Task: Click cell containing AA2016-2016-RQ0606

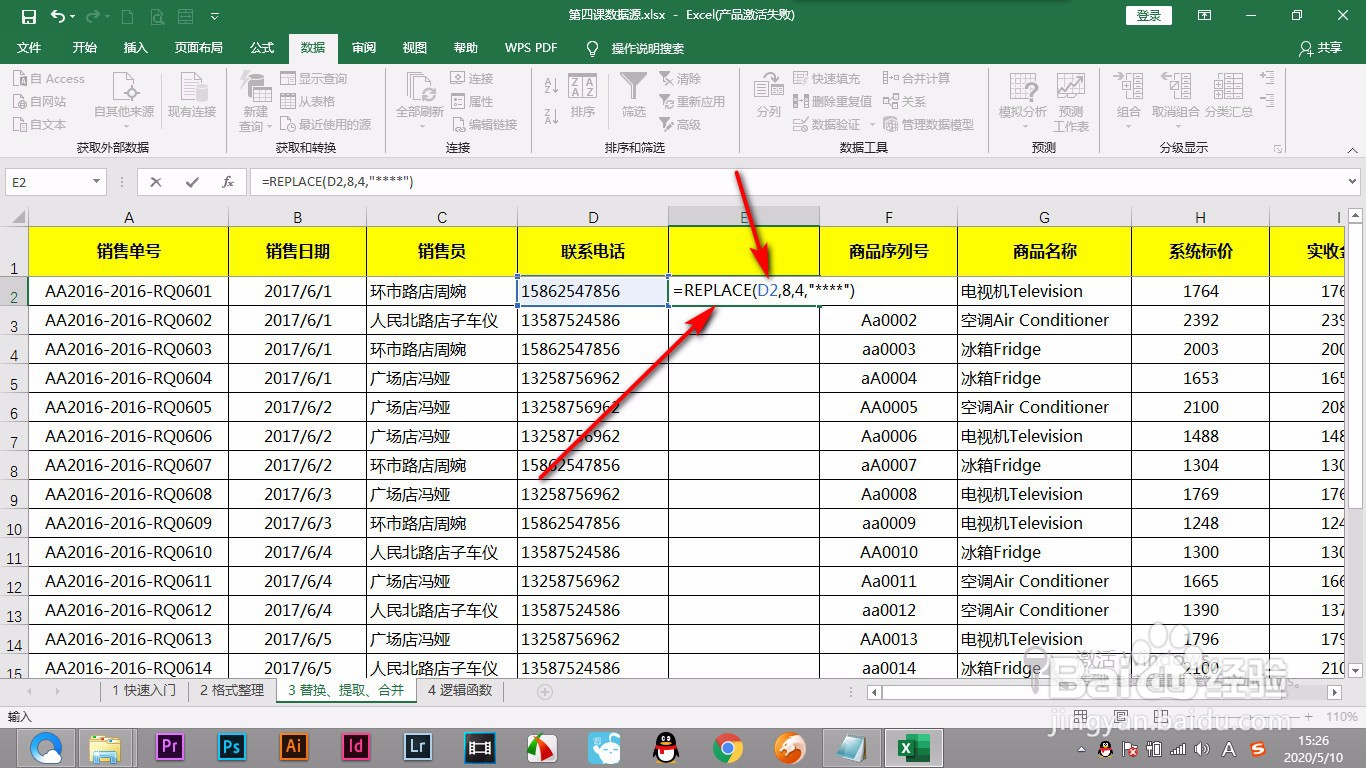Action: click(128, 436)
